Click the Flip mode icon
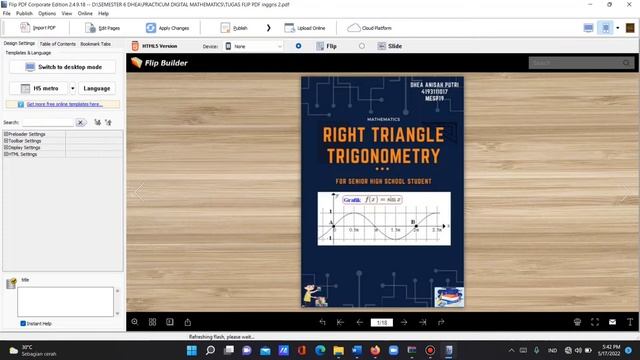This screenshot has height=360, width=640. tap(320, 46)
